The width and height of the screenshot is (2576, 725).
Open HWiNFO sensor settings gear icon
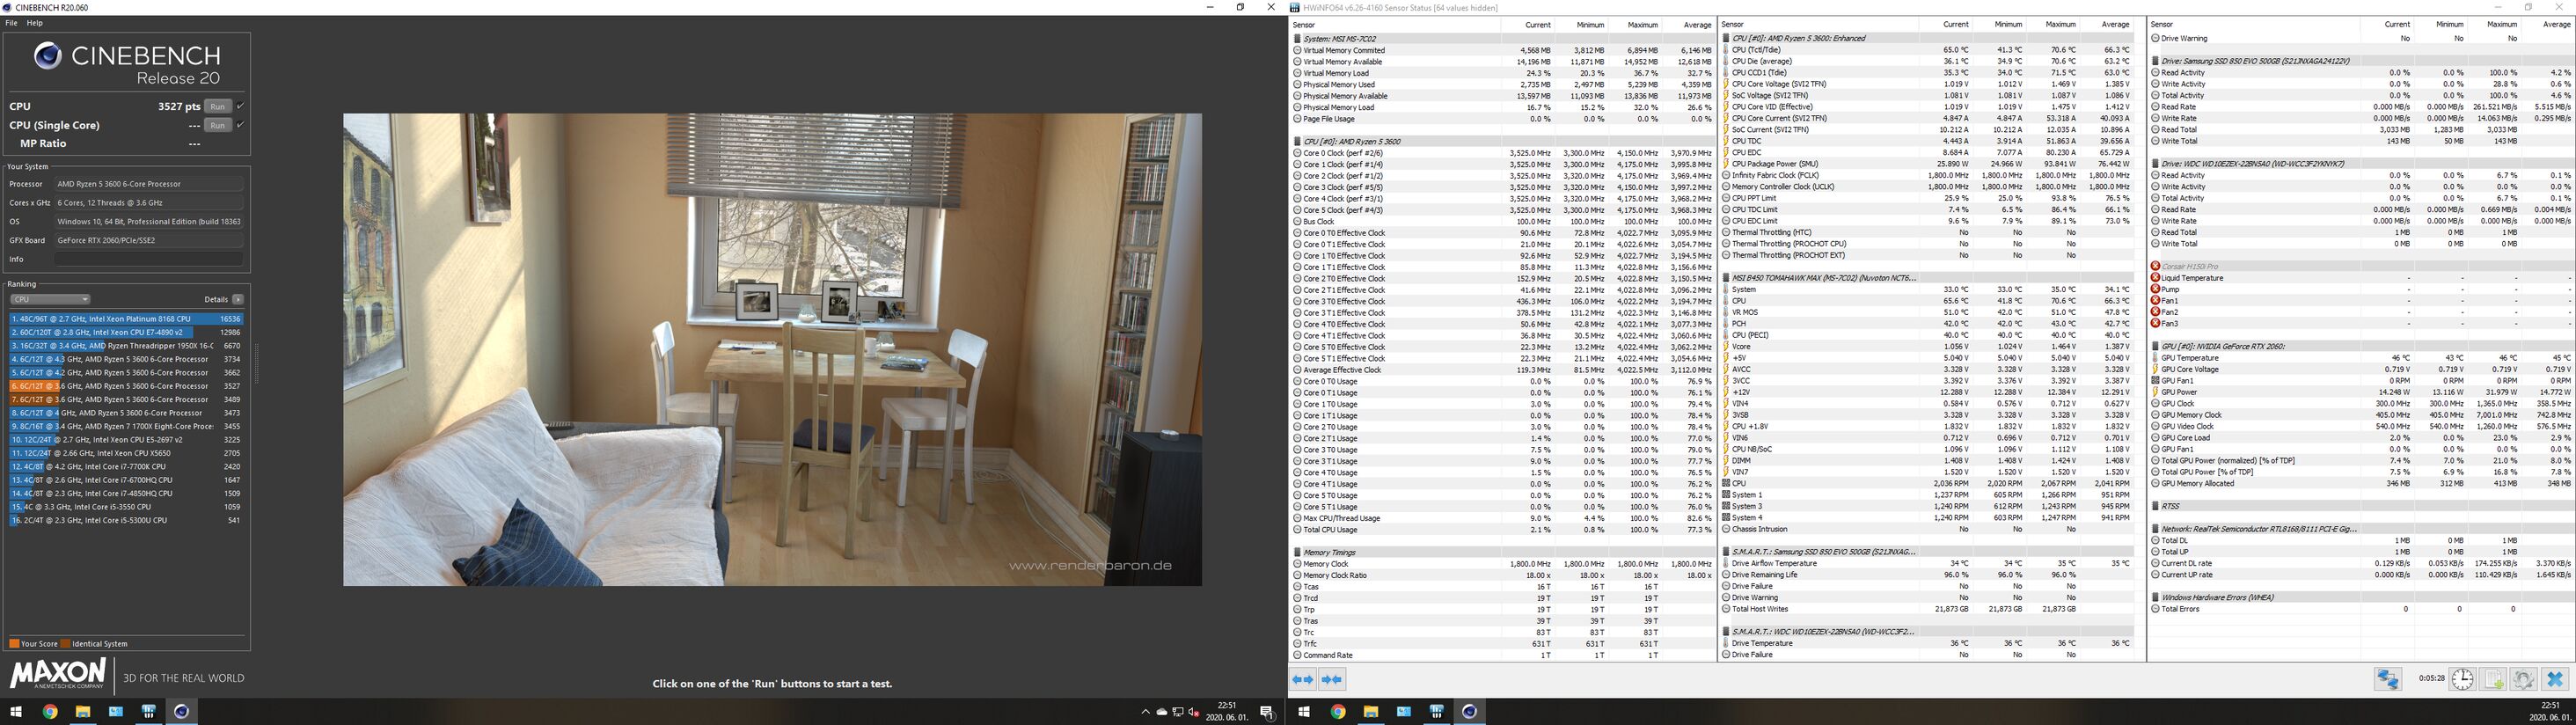pyautogui.click(x=2523, y=679)
